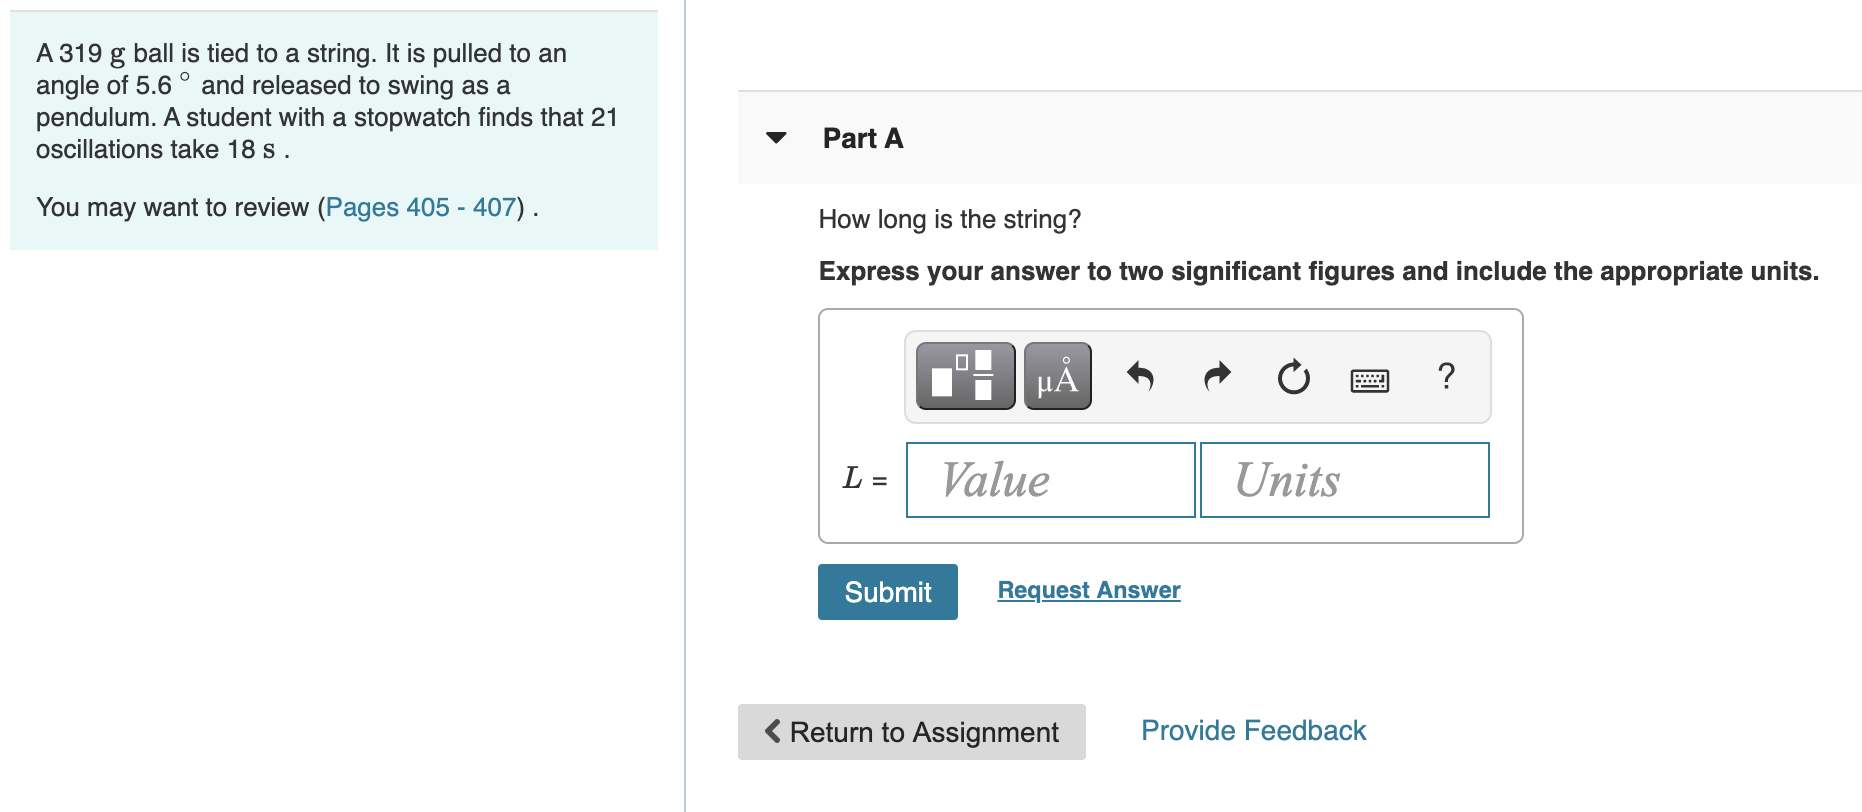Click the Part A header
Screen dimensions: 1862x812
click(863, 139)
